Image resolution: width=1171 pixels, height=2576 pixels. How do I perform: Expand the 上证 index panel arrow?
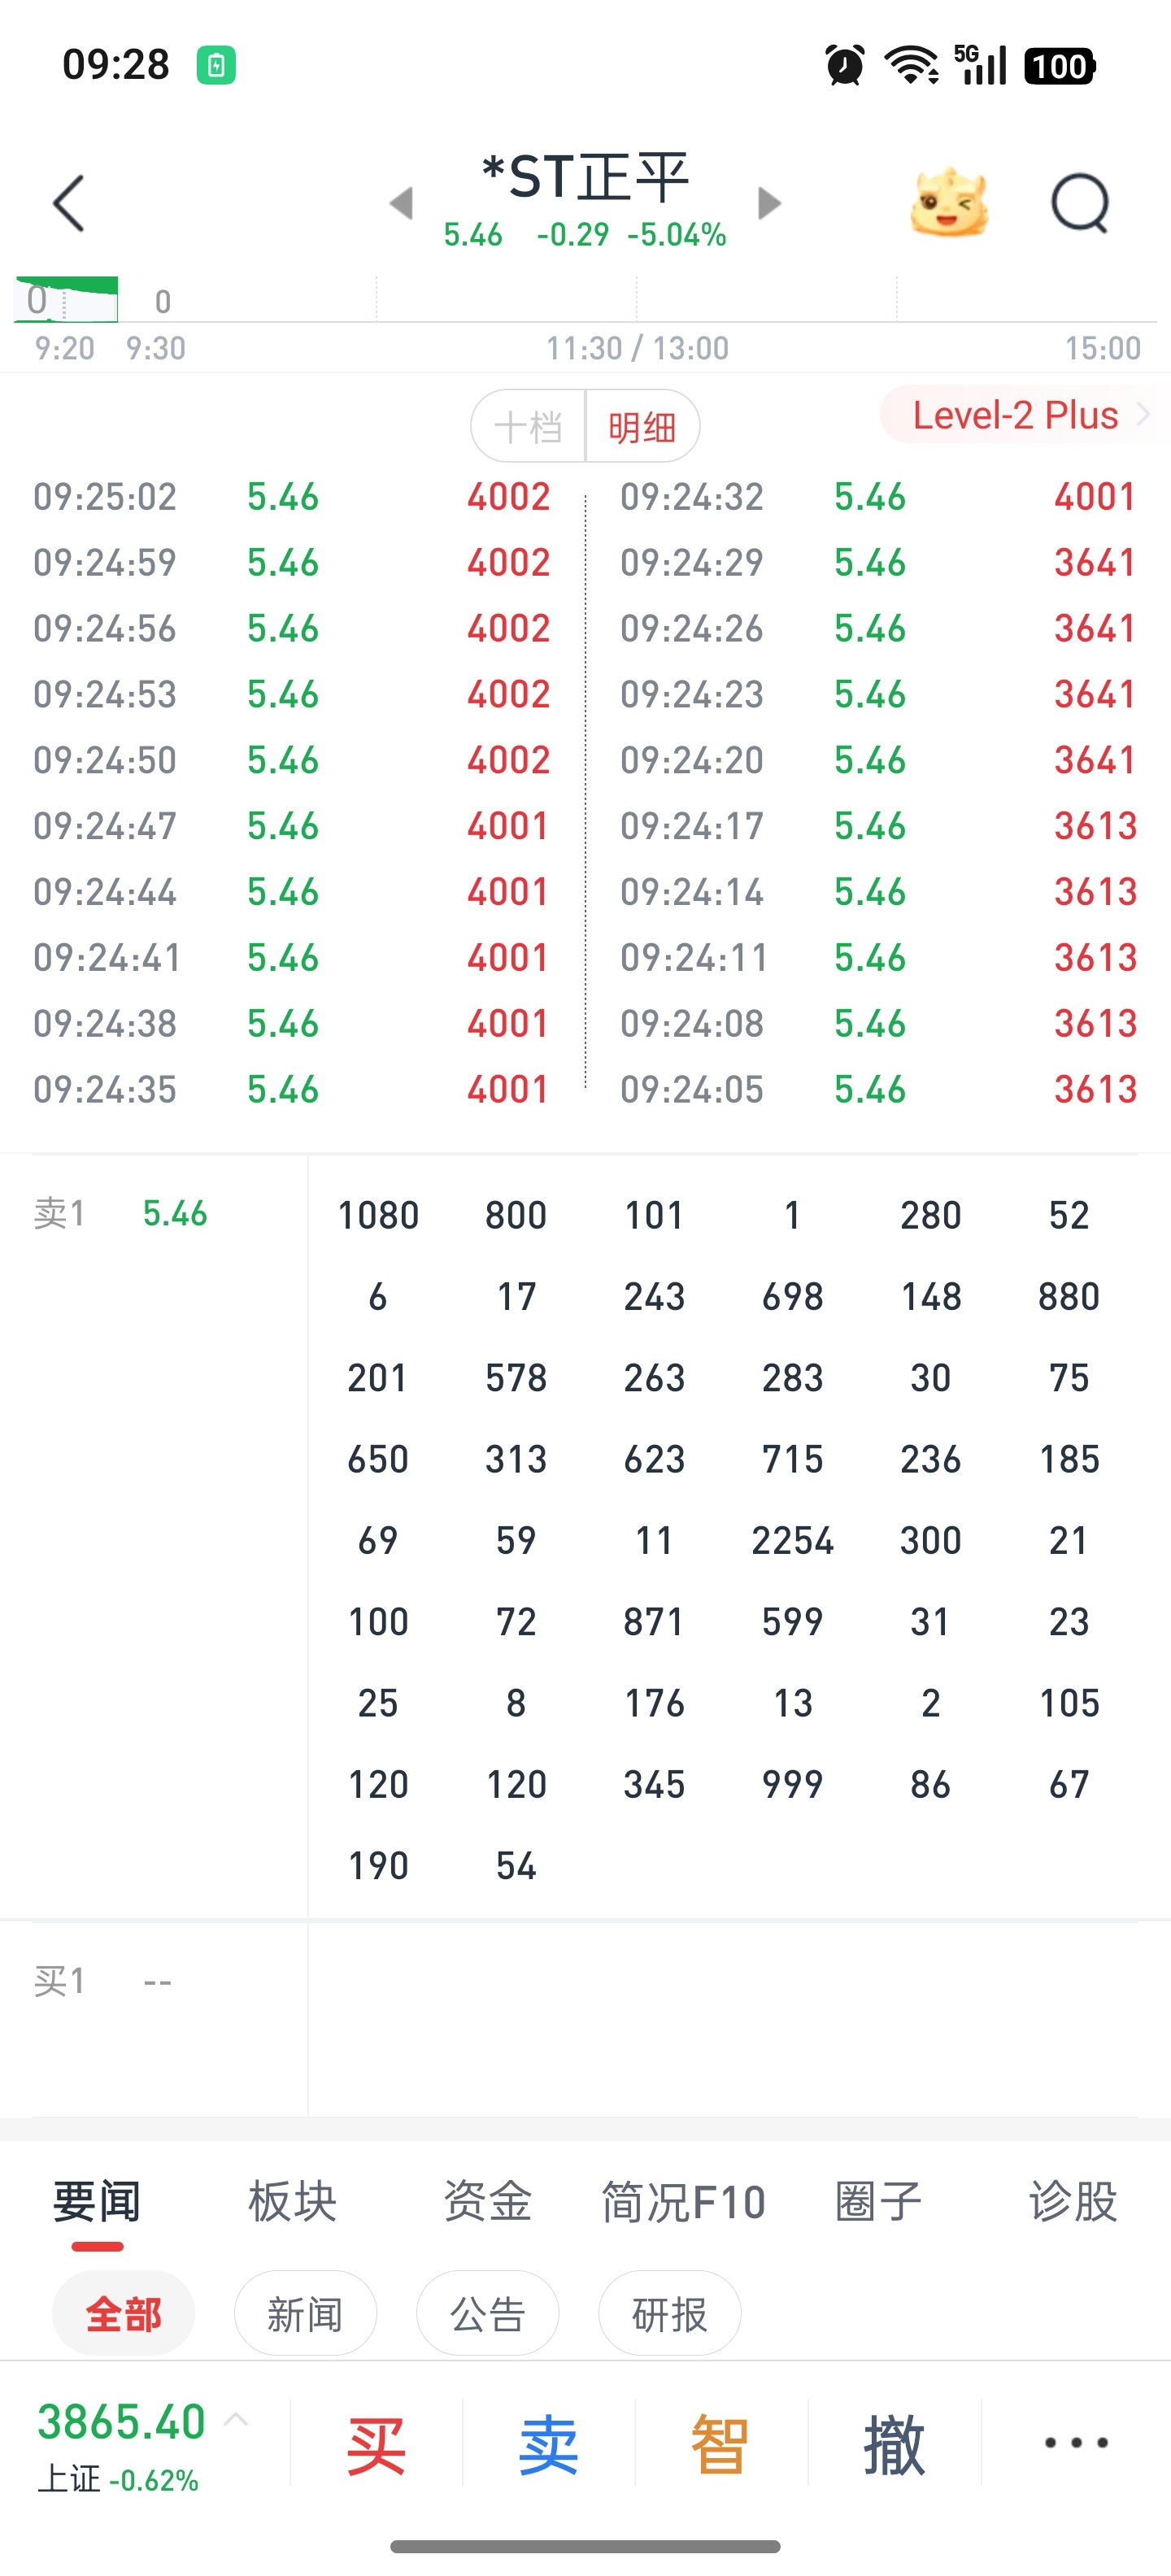click(237, 2420)
